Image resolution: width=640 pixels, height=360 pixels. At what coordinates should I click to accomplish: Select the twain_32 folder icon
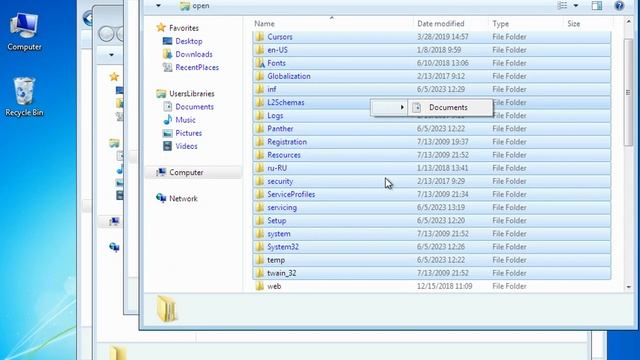[260, 273]
